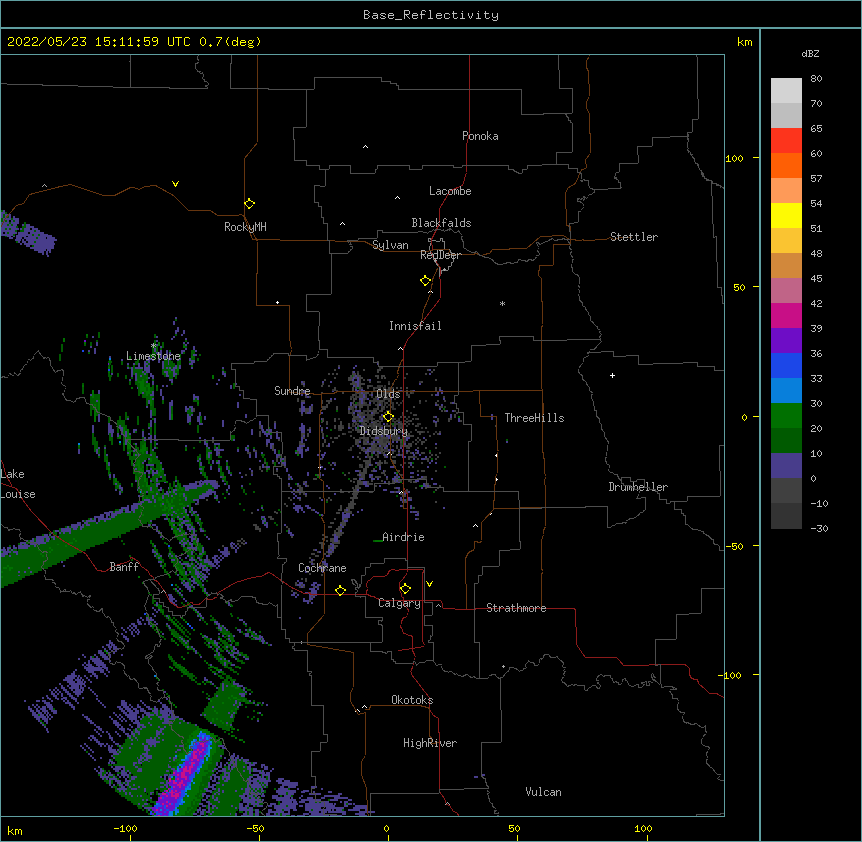This screenshot has width=862, height=842.
Task: Click the yellow diamond marker above Calgary label
Action: click(x=405, y=589)
